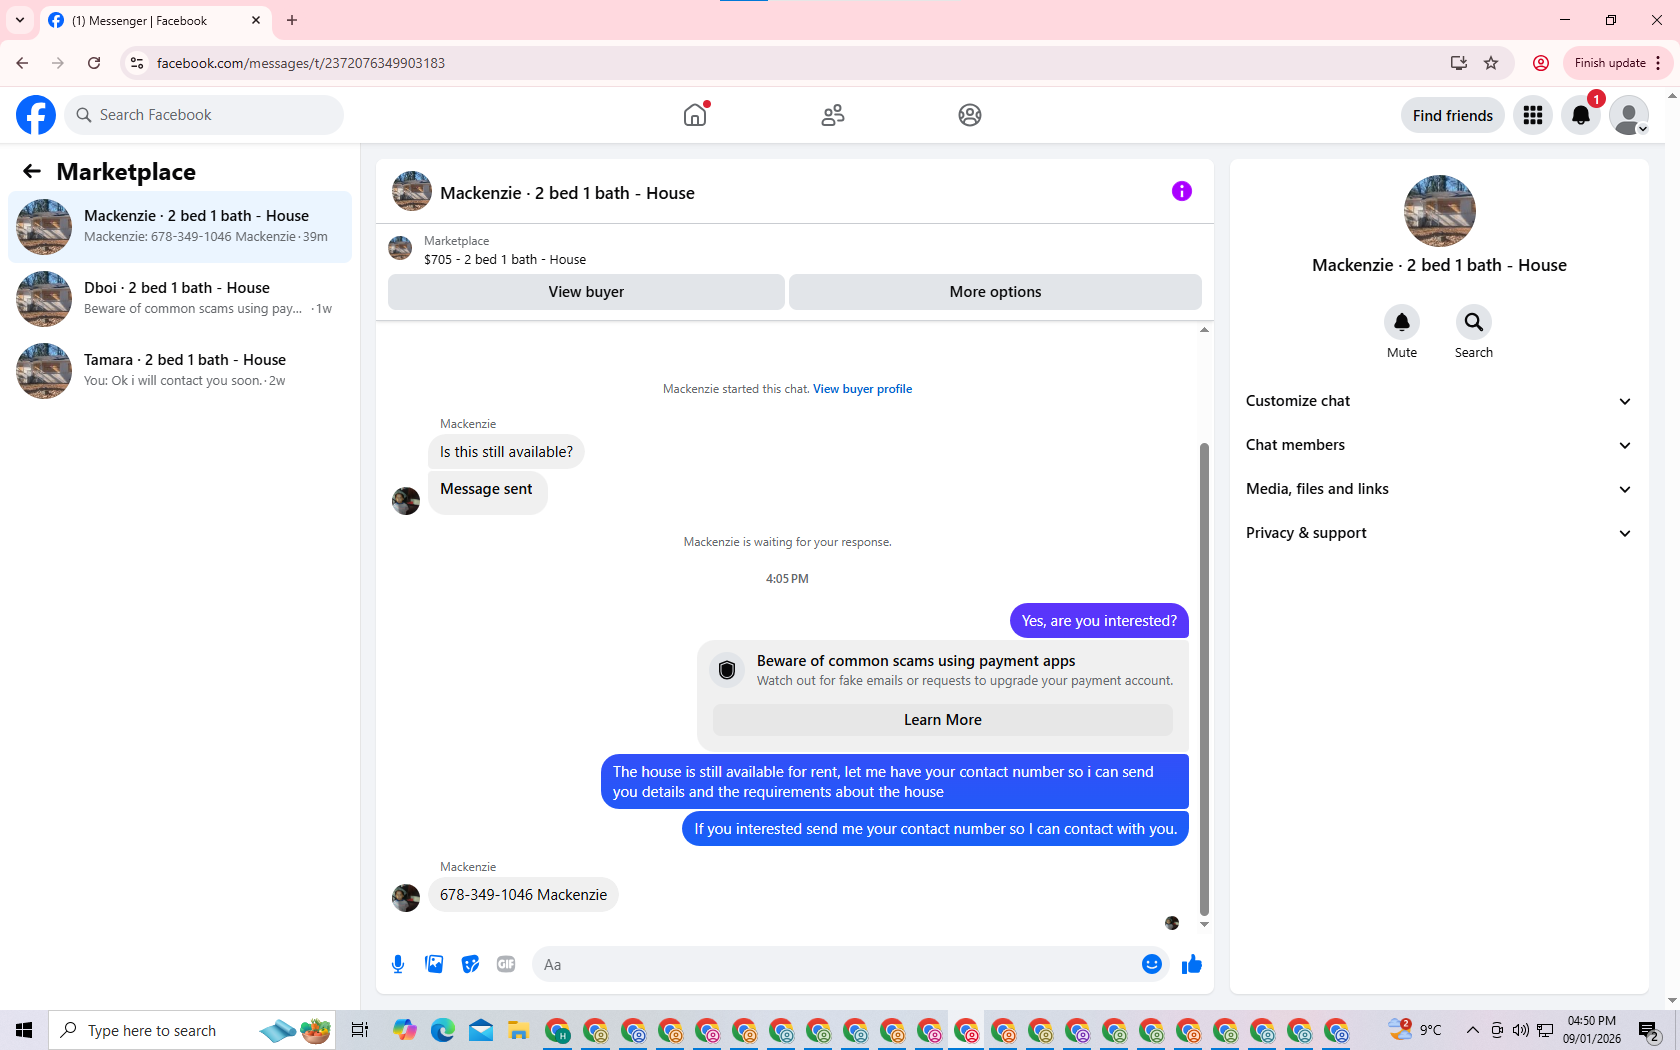Select the Messenger | Facebook browser tab
This screenshot has height=1050, width=1680.
click(155, 20)
